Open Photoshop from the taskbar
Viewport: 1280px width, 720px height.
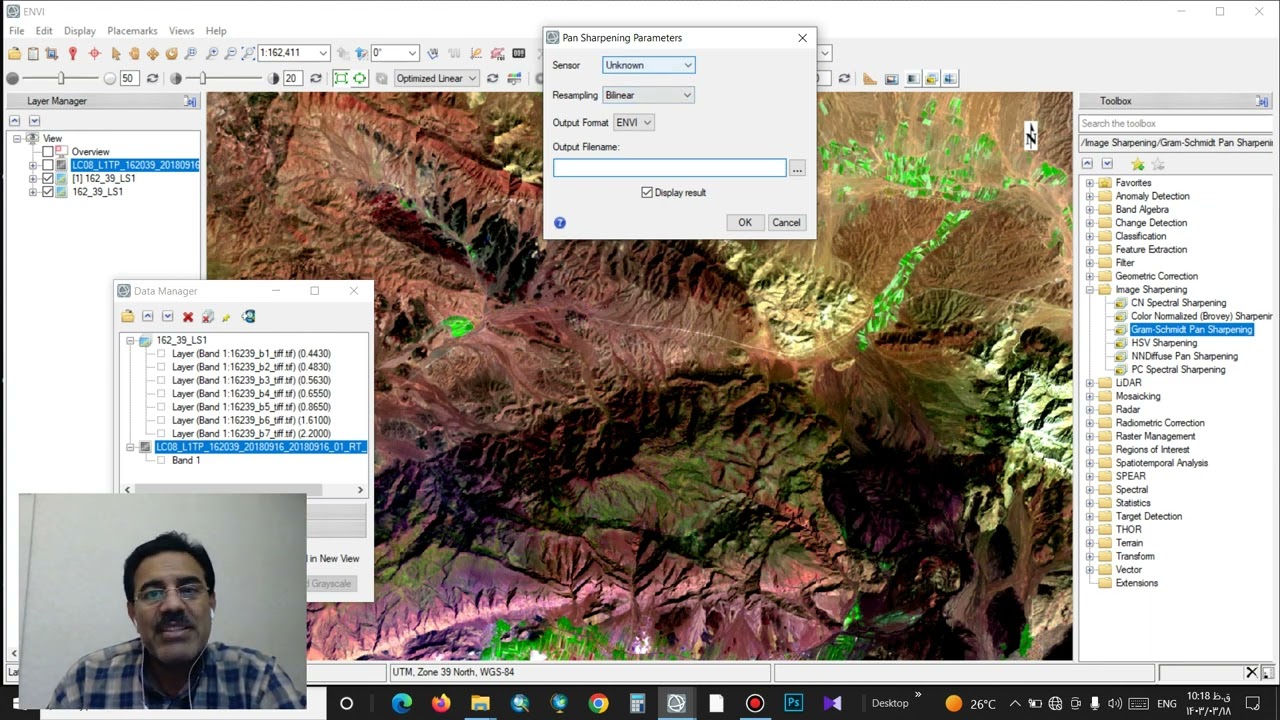coord(794,703)
